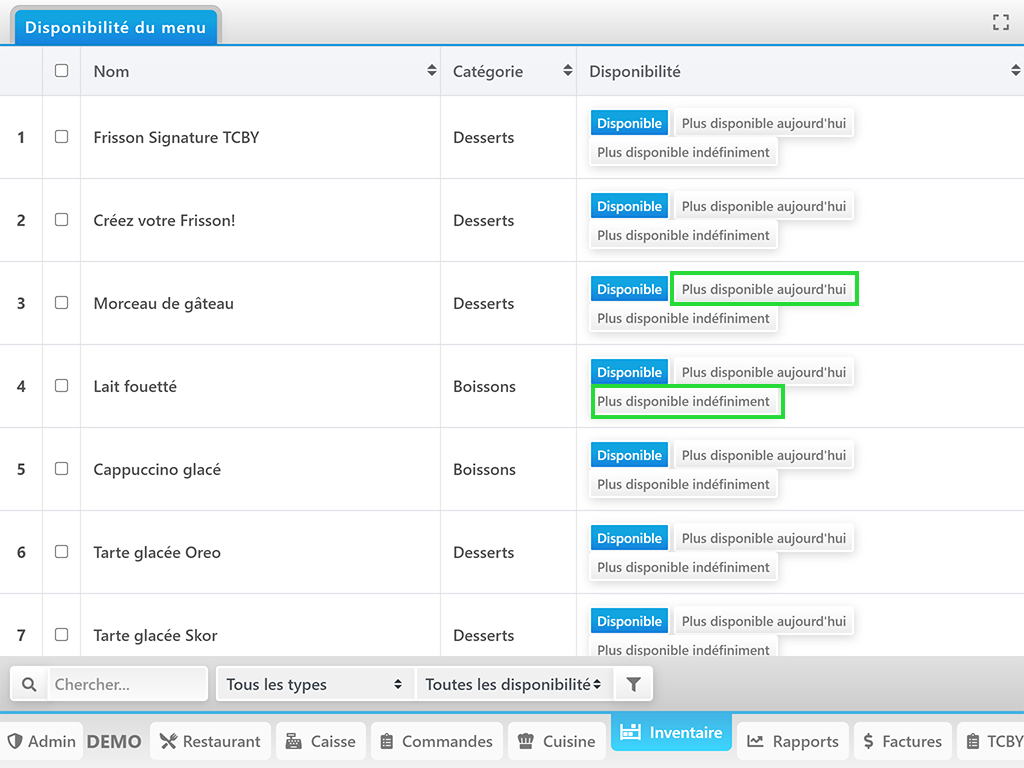Sort the table by the Nom column
This screenshot has width=1024, height=768.
pos(431,71)
